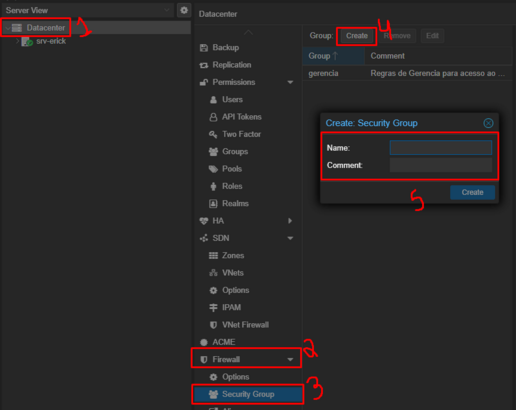Screen dimensions: 516x410
Task: Expand the srv-erick tree node arrow
Action: click(18, 41)
